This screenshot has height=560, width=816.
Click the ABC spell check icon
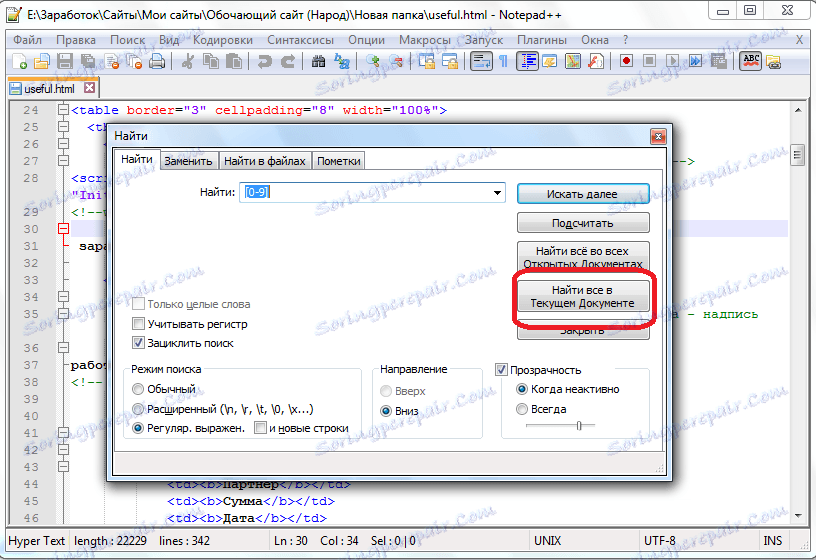tap(750, 61)
